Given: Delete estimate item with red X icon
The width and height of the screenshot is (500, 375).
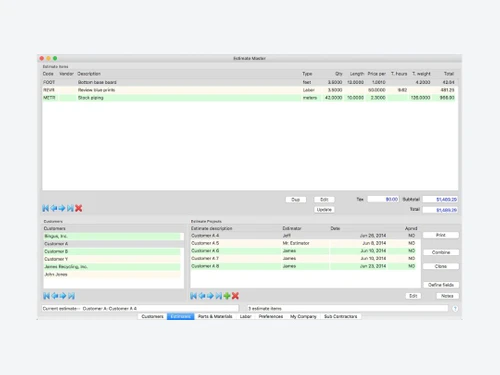Looking at the screenshot, I should (79, 208).
